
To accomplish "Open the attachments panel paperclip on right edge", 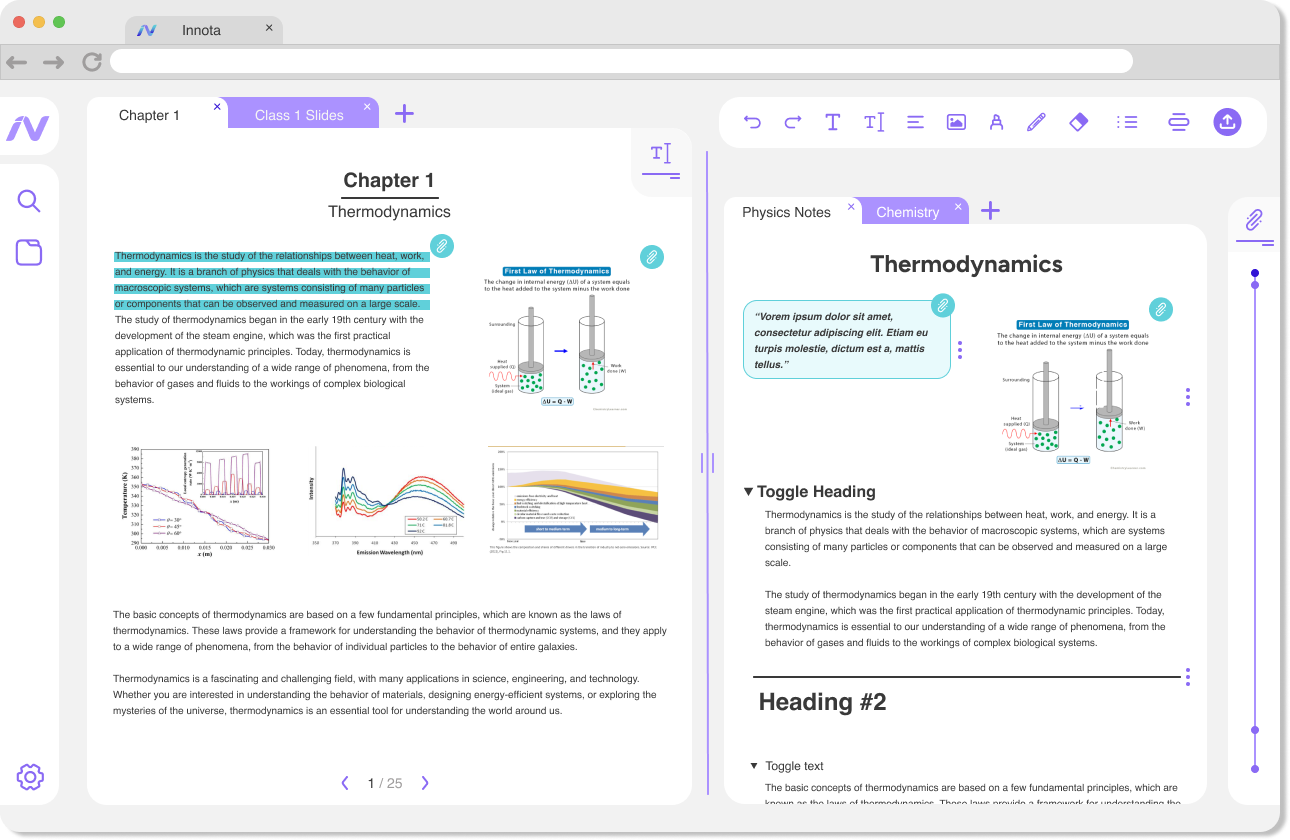I will pyautogui.click(x=1254, y=219).
